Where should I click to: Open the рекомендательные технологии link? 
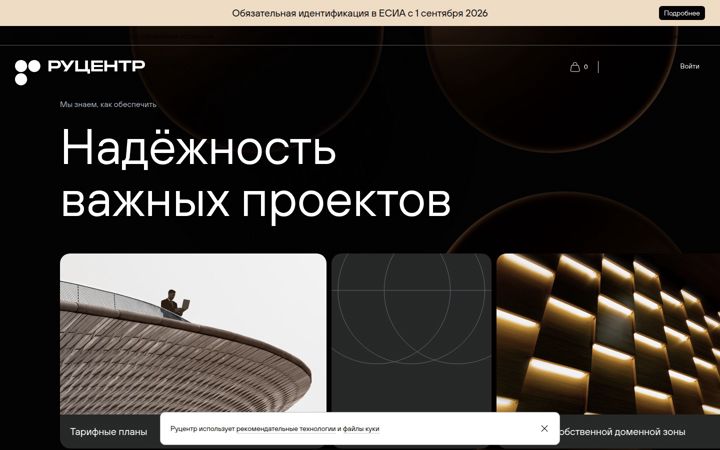(286, 429)
